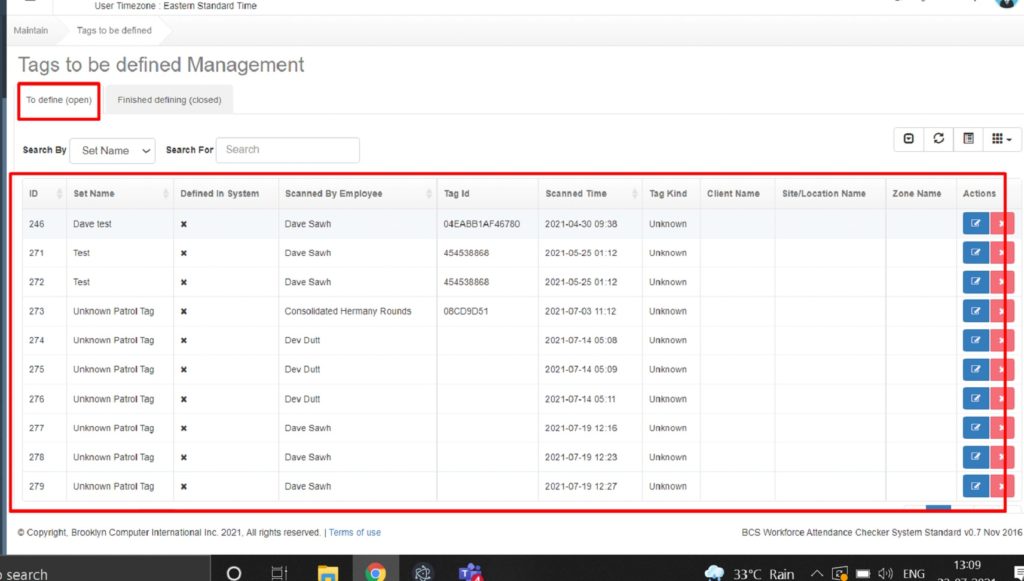Click the refresh table icon

point(938,139)
